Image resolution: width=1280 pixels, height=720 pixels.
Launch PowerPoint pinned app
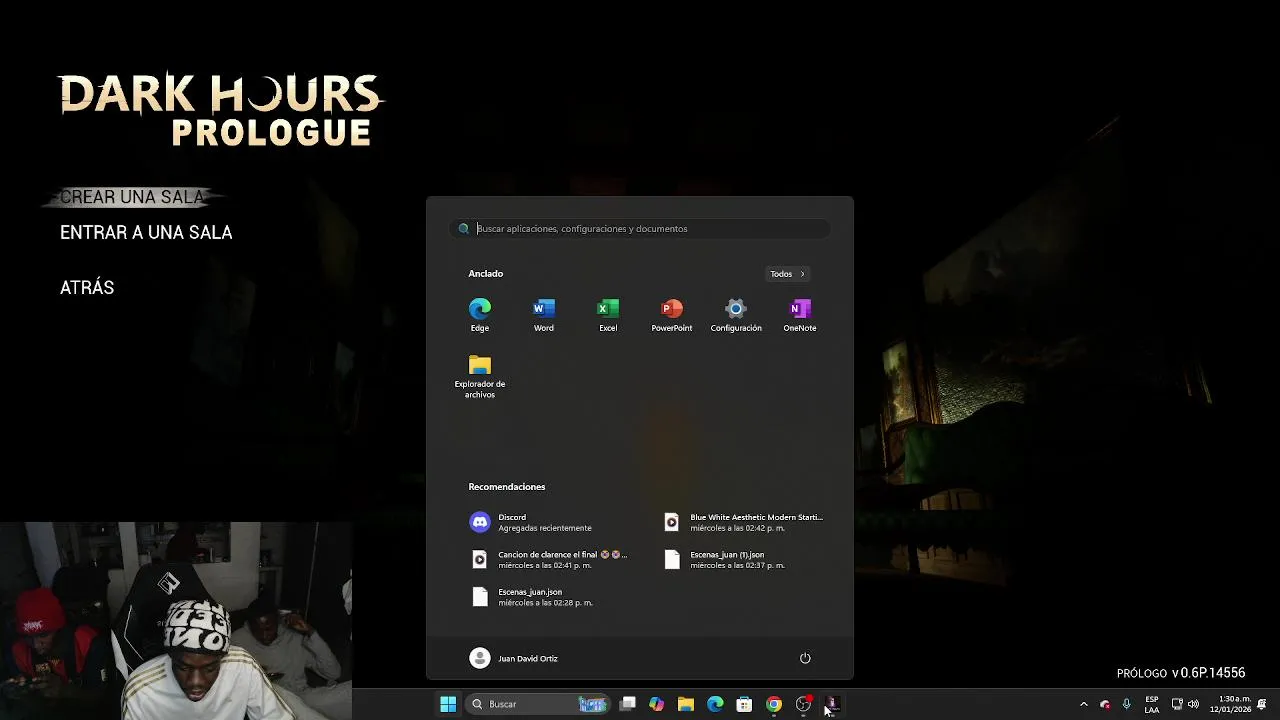click(x=672, y=315)
